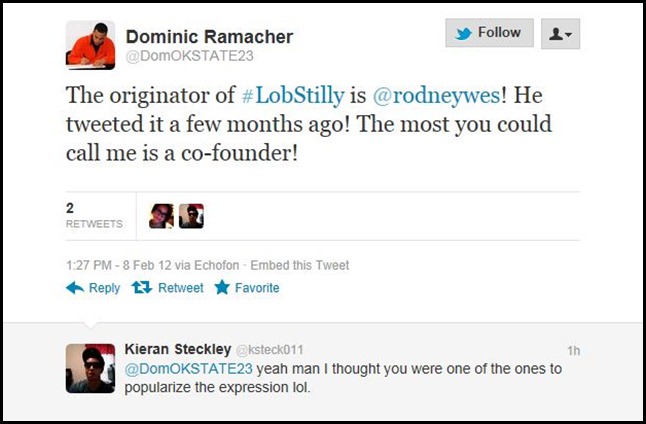Click Dominic Ramacher's profile avatar
This screenshot has width=646, height=424.
click(x=90, y=46)
